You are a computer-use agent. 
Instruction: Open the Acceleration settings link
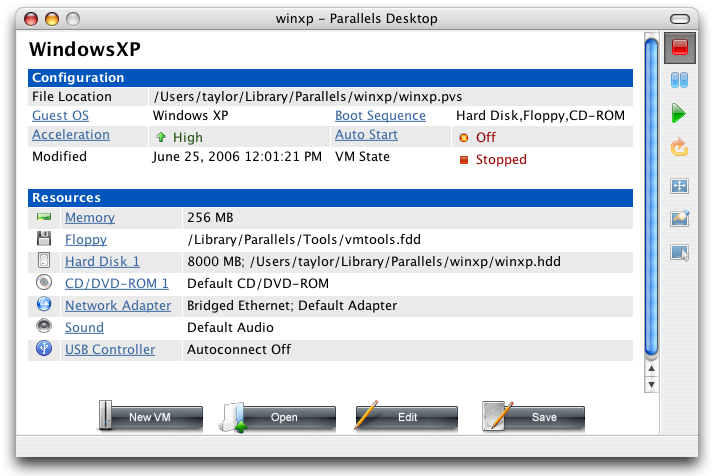pos(71,135)
